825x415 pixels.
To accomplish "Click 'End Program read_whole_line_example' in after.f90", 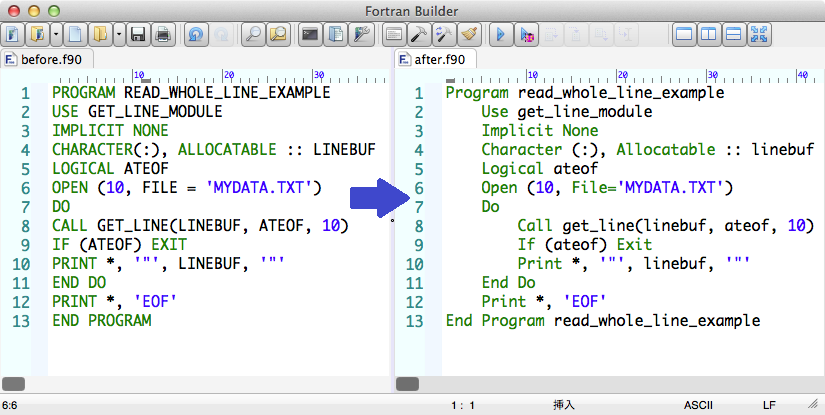I will [603, 320].
